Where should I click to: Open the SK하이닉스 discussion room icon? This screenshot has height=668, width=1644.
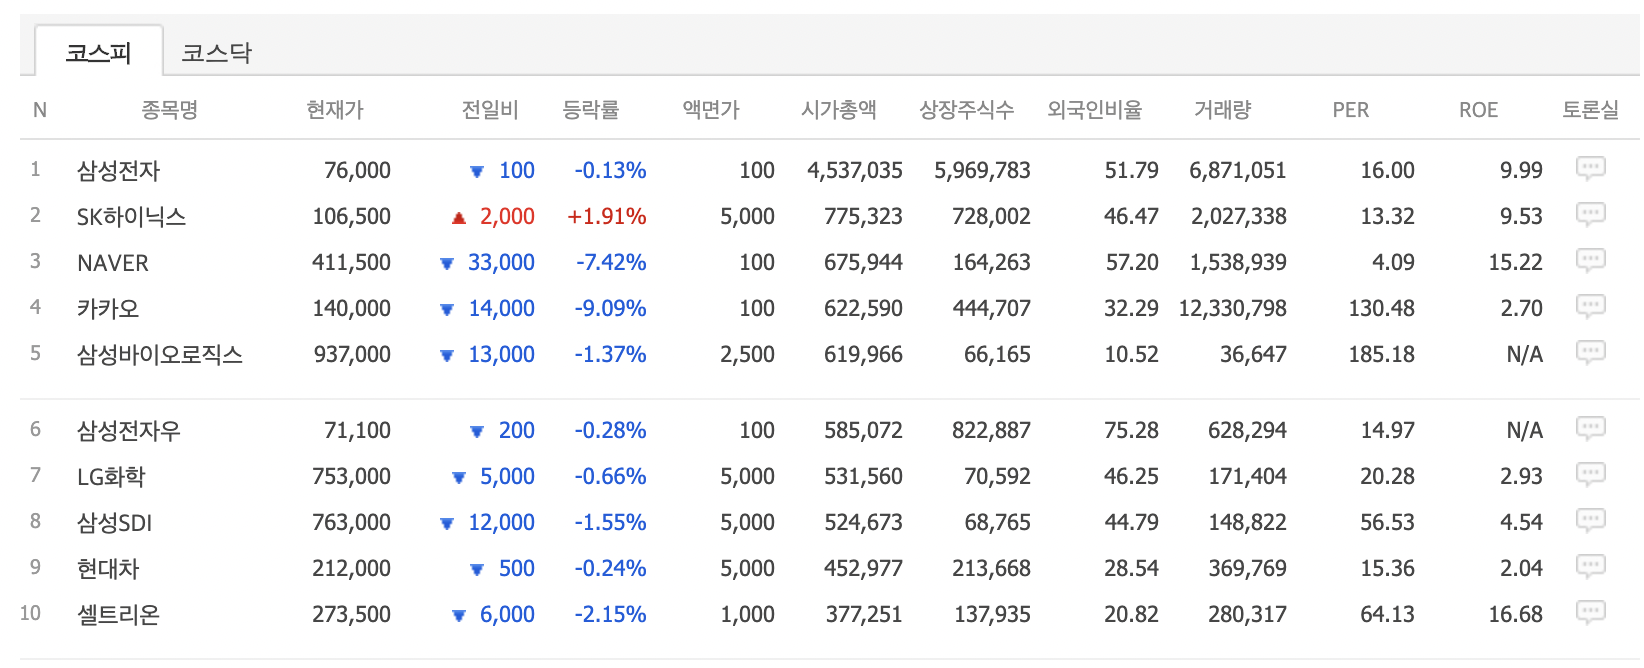click(x=1590, y=214)
